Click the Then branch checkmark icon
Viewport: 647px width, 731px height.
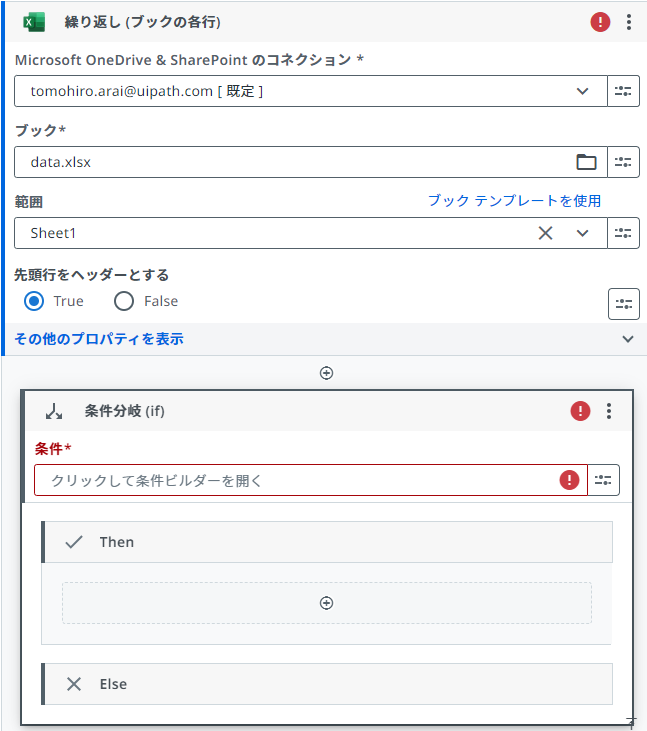coord(74,542)
